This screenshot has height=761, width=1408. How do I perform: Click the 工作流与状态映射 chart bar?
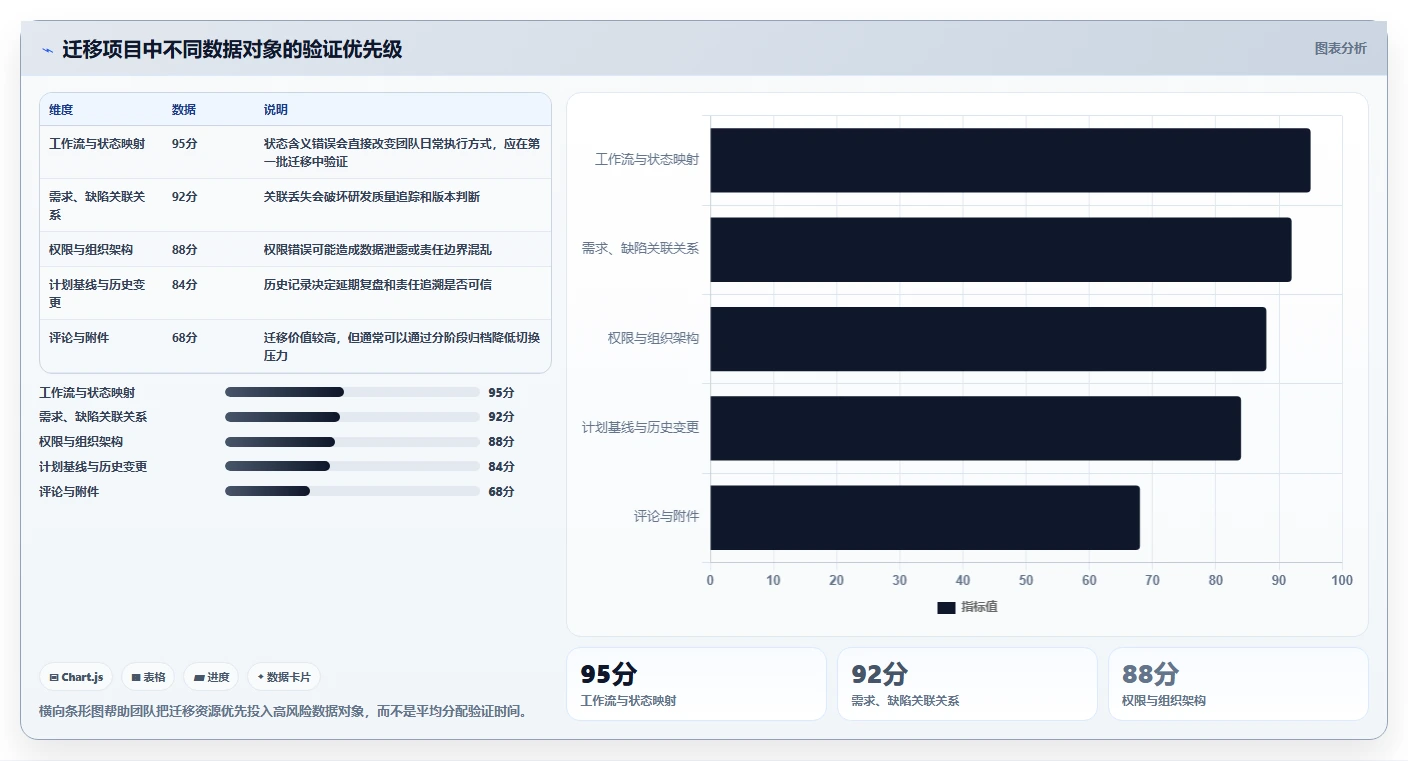point(1010,160)
